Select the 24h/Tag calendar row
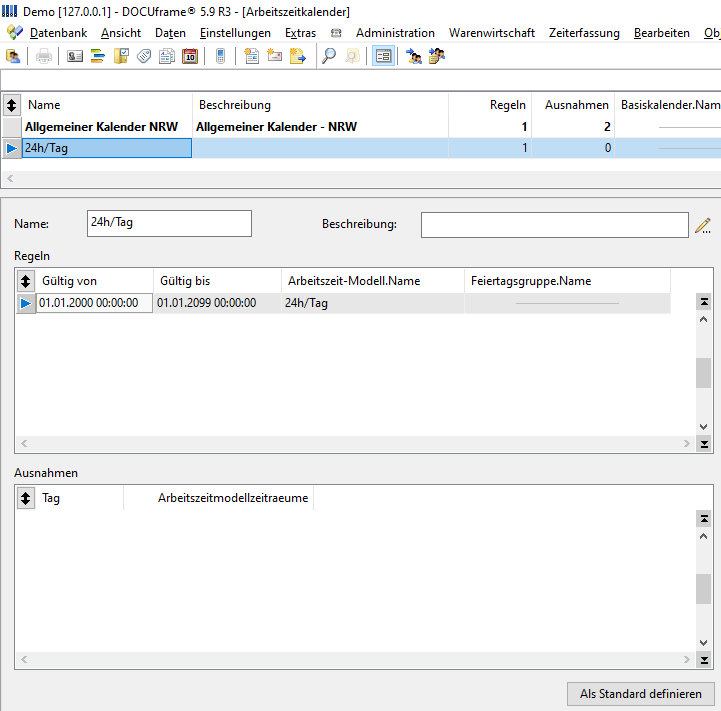 pos(360,148)
